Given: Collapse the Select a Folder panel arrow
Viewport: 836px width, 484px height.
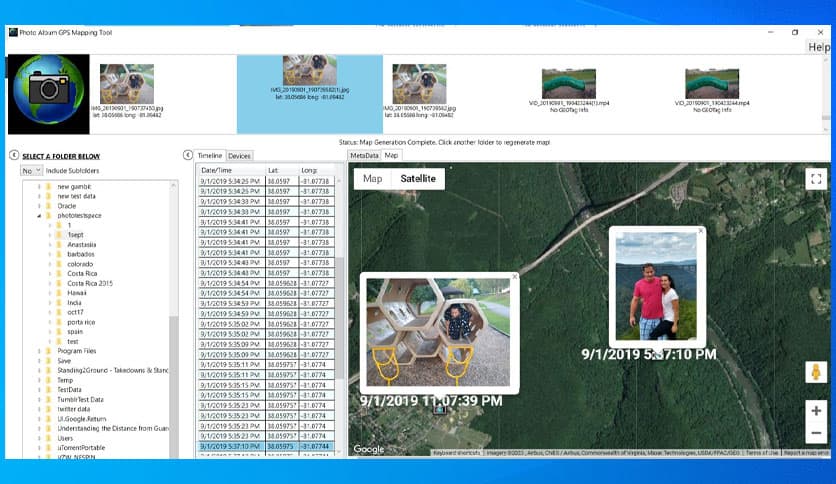Looking at the screenshot, I should click(x=14, y=155).
